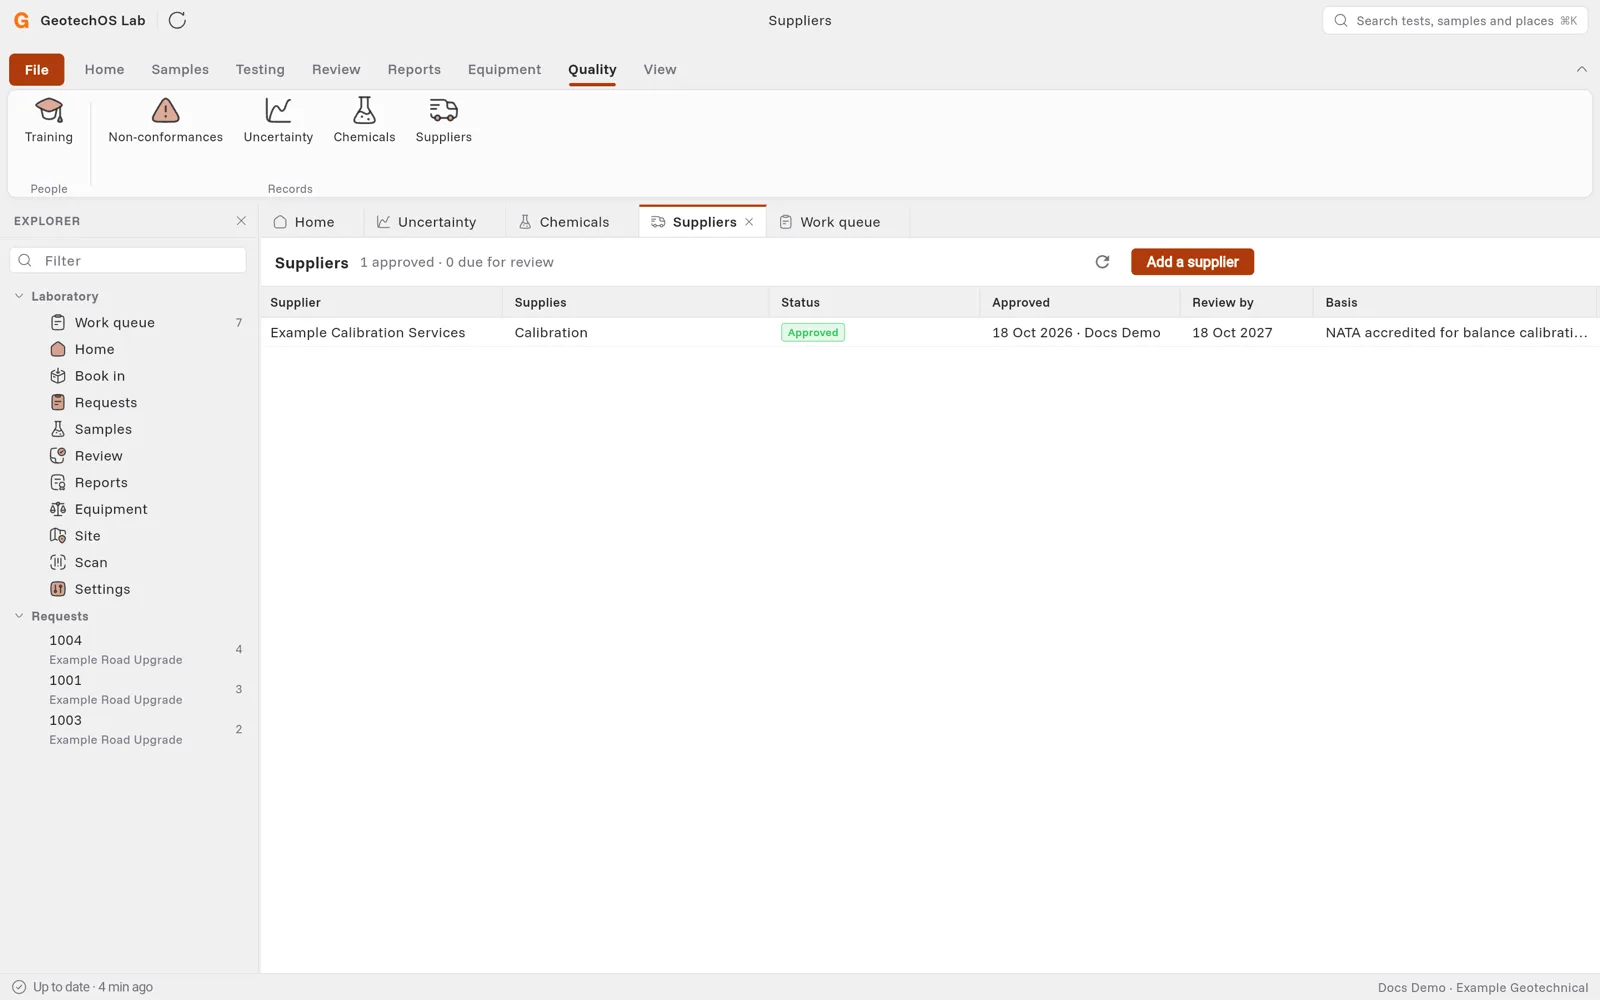Open the Chemicals ribbon tool
Viewport: 1600px width, 1000px height.
(x=364, y=121)
